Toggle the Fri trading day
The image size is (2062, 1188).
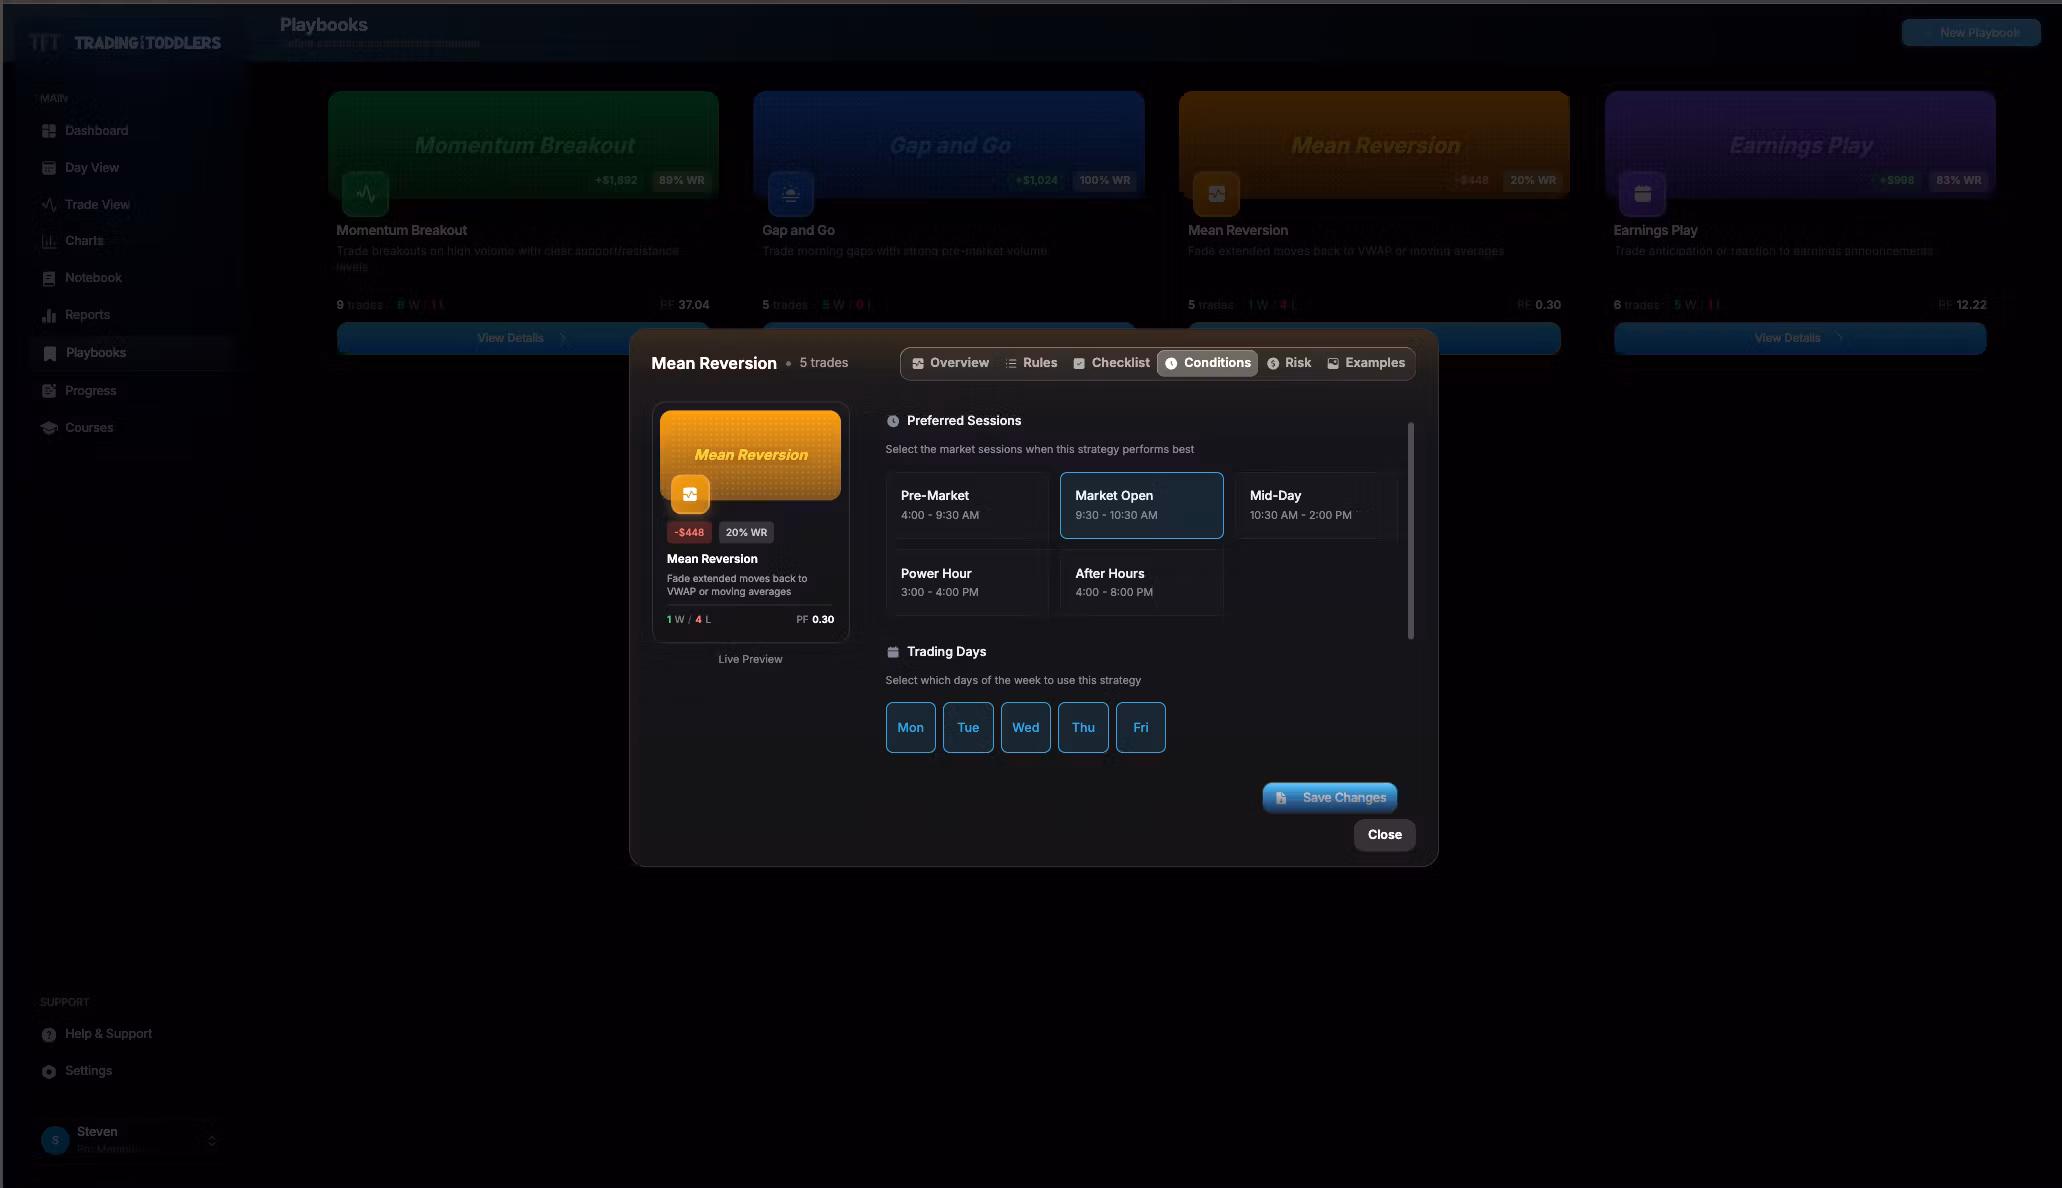1140,727
